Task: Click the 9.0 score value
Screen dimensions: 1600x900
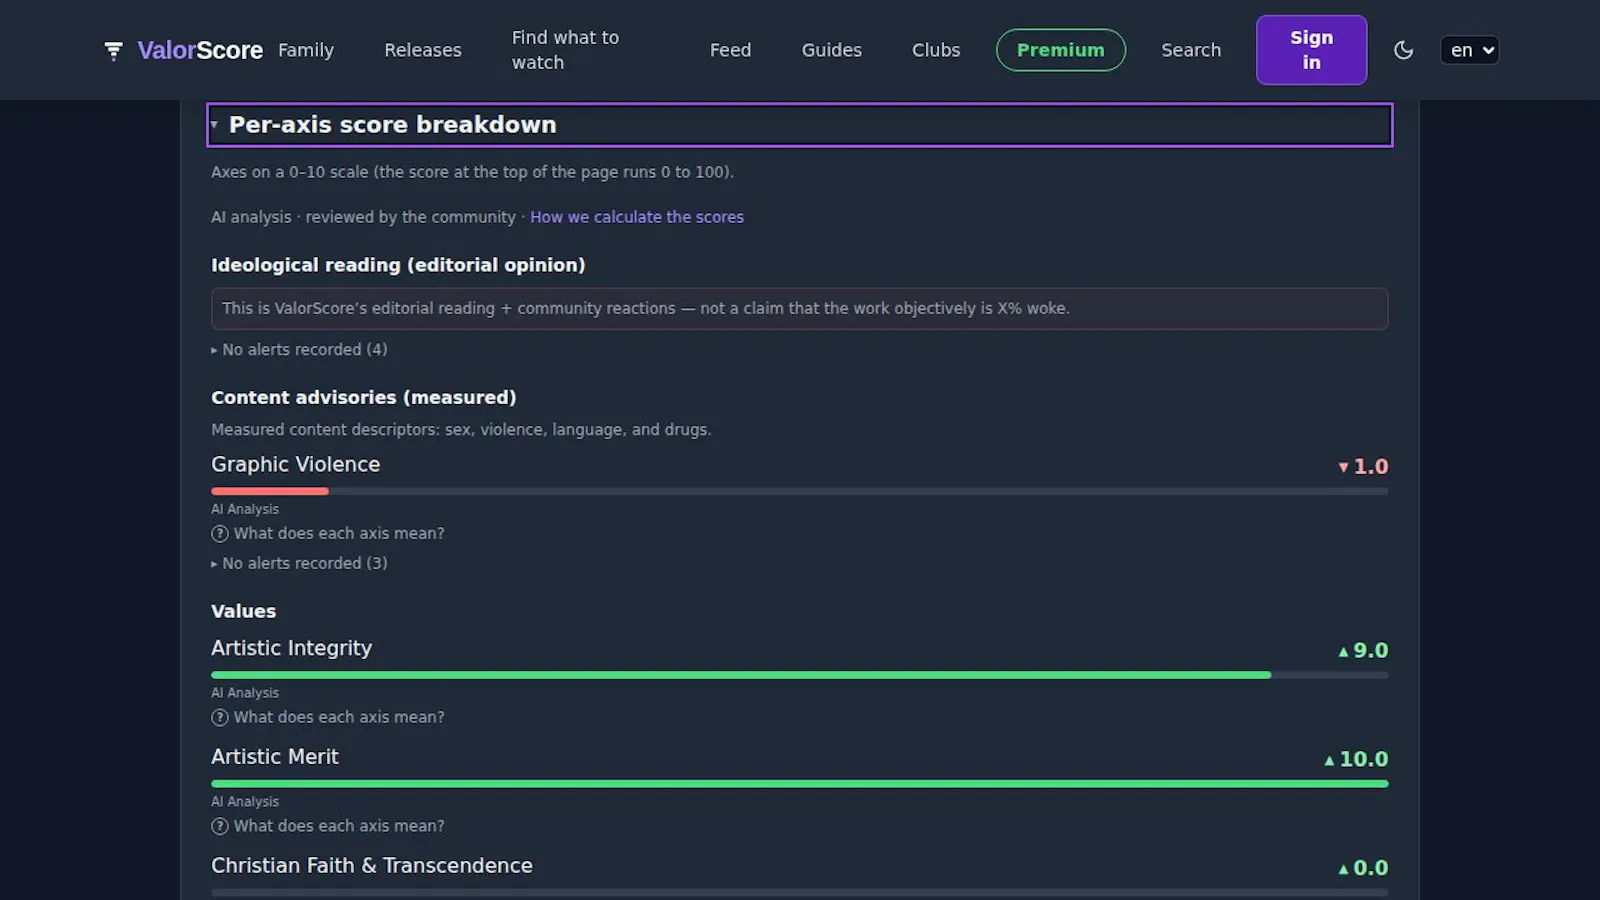Action: [1371, 650]
